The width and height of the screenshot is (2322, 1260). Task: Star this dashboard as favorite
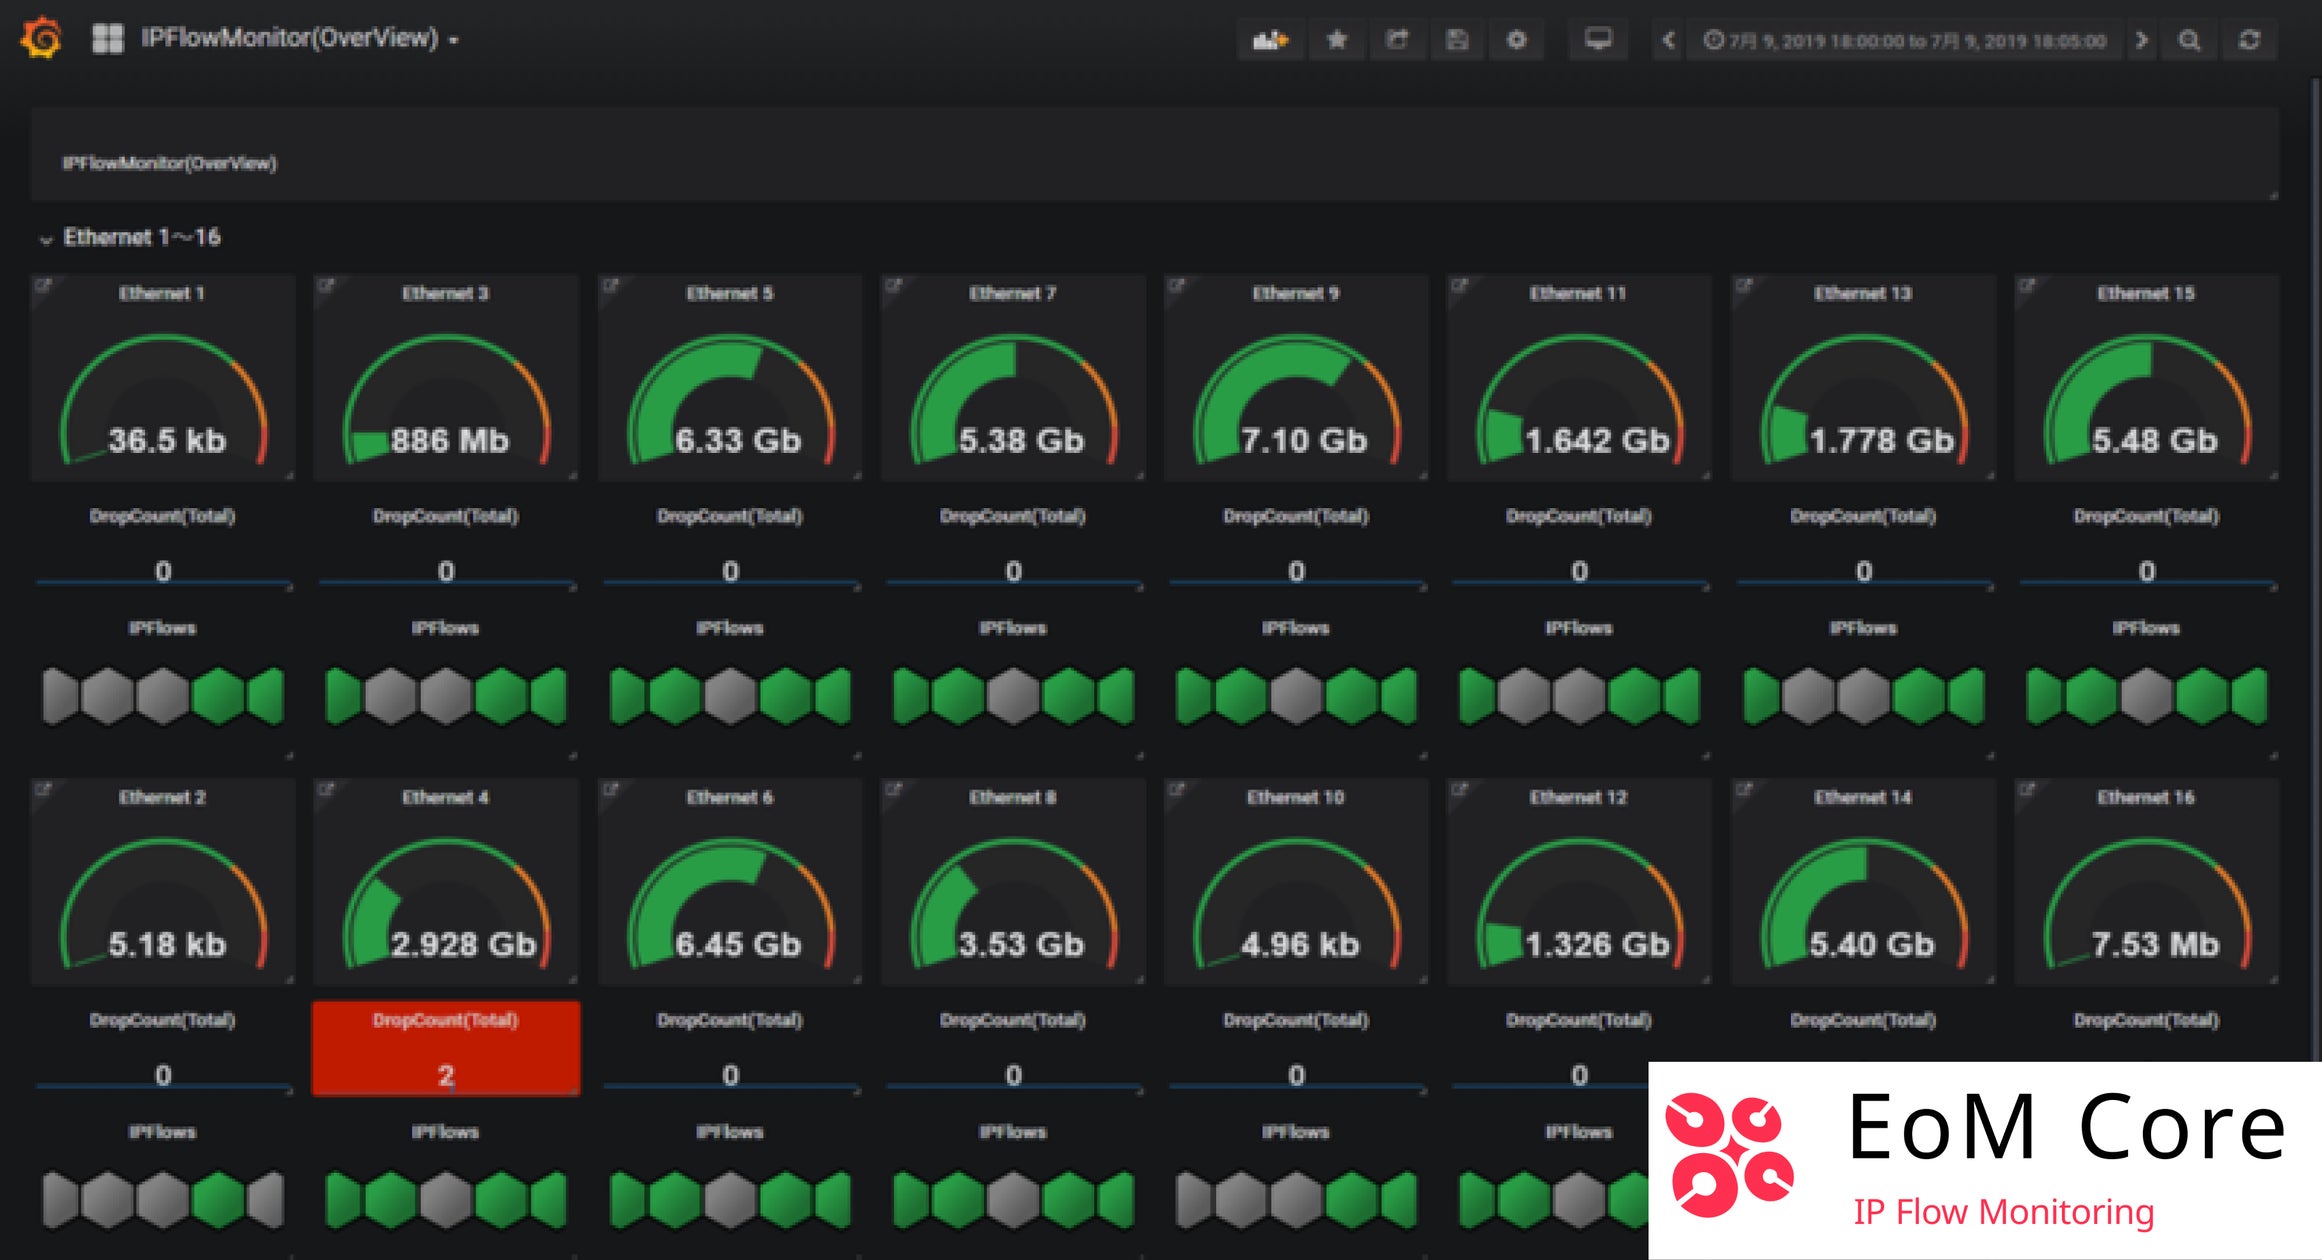click(1336, 40)
